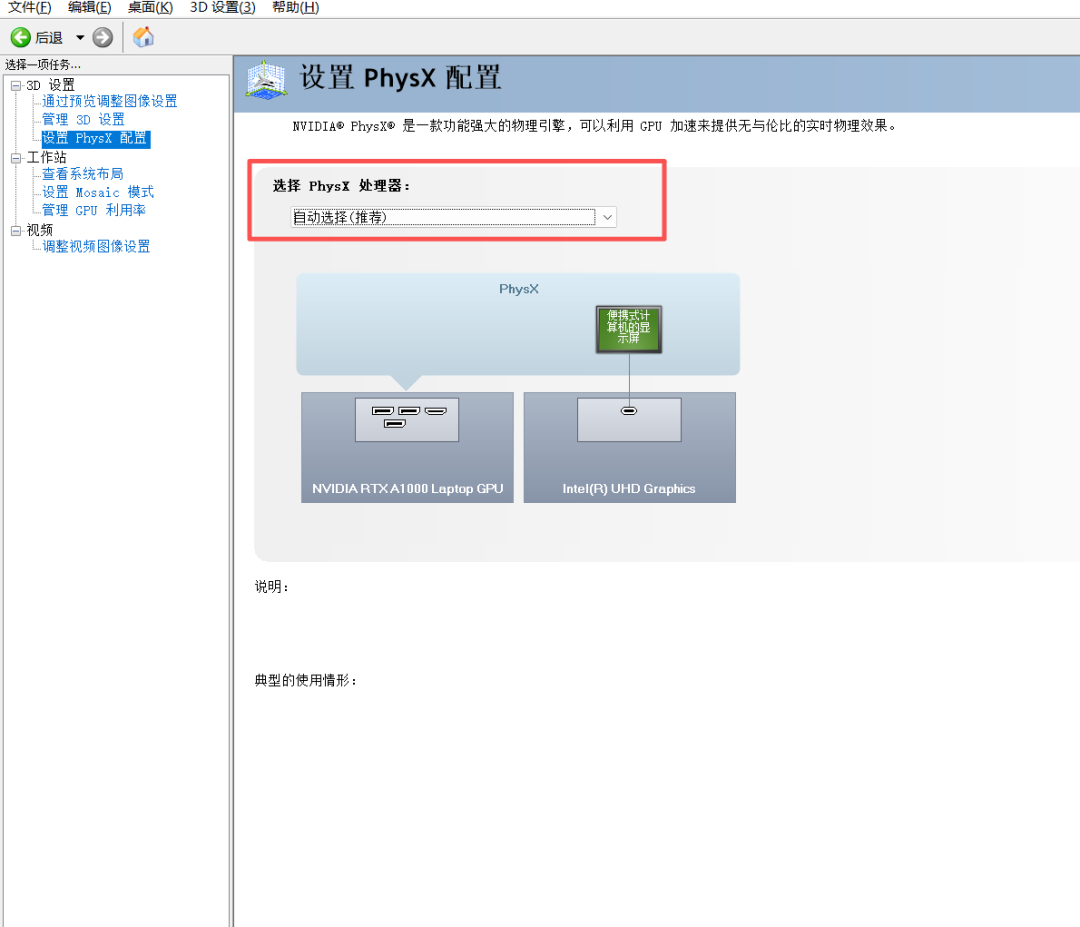Open 管理 3D 设置 page

coord(83,119)
